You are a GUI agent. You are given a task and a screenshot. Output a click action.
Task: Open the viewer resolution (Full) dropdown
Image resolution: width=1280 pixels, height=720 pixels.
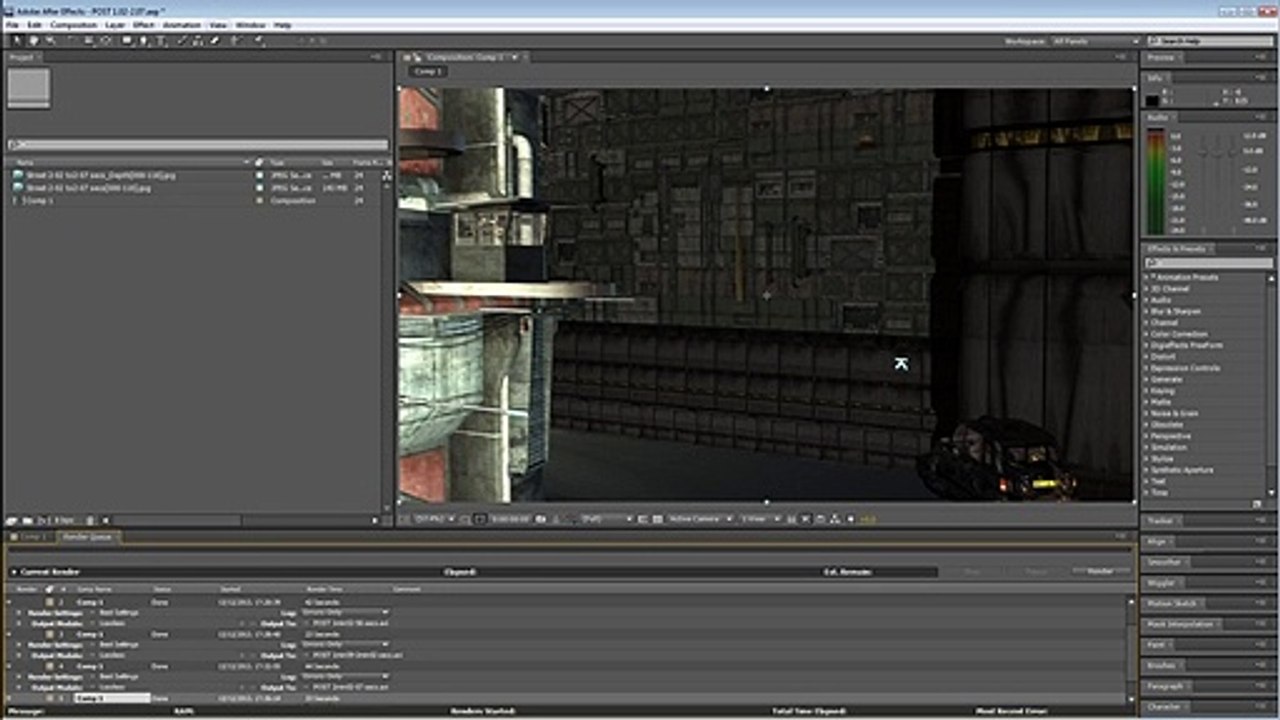pos(608,519)
